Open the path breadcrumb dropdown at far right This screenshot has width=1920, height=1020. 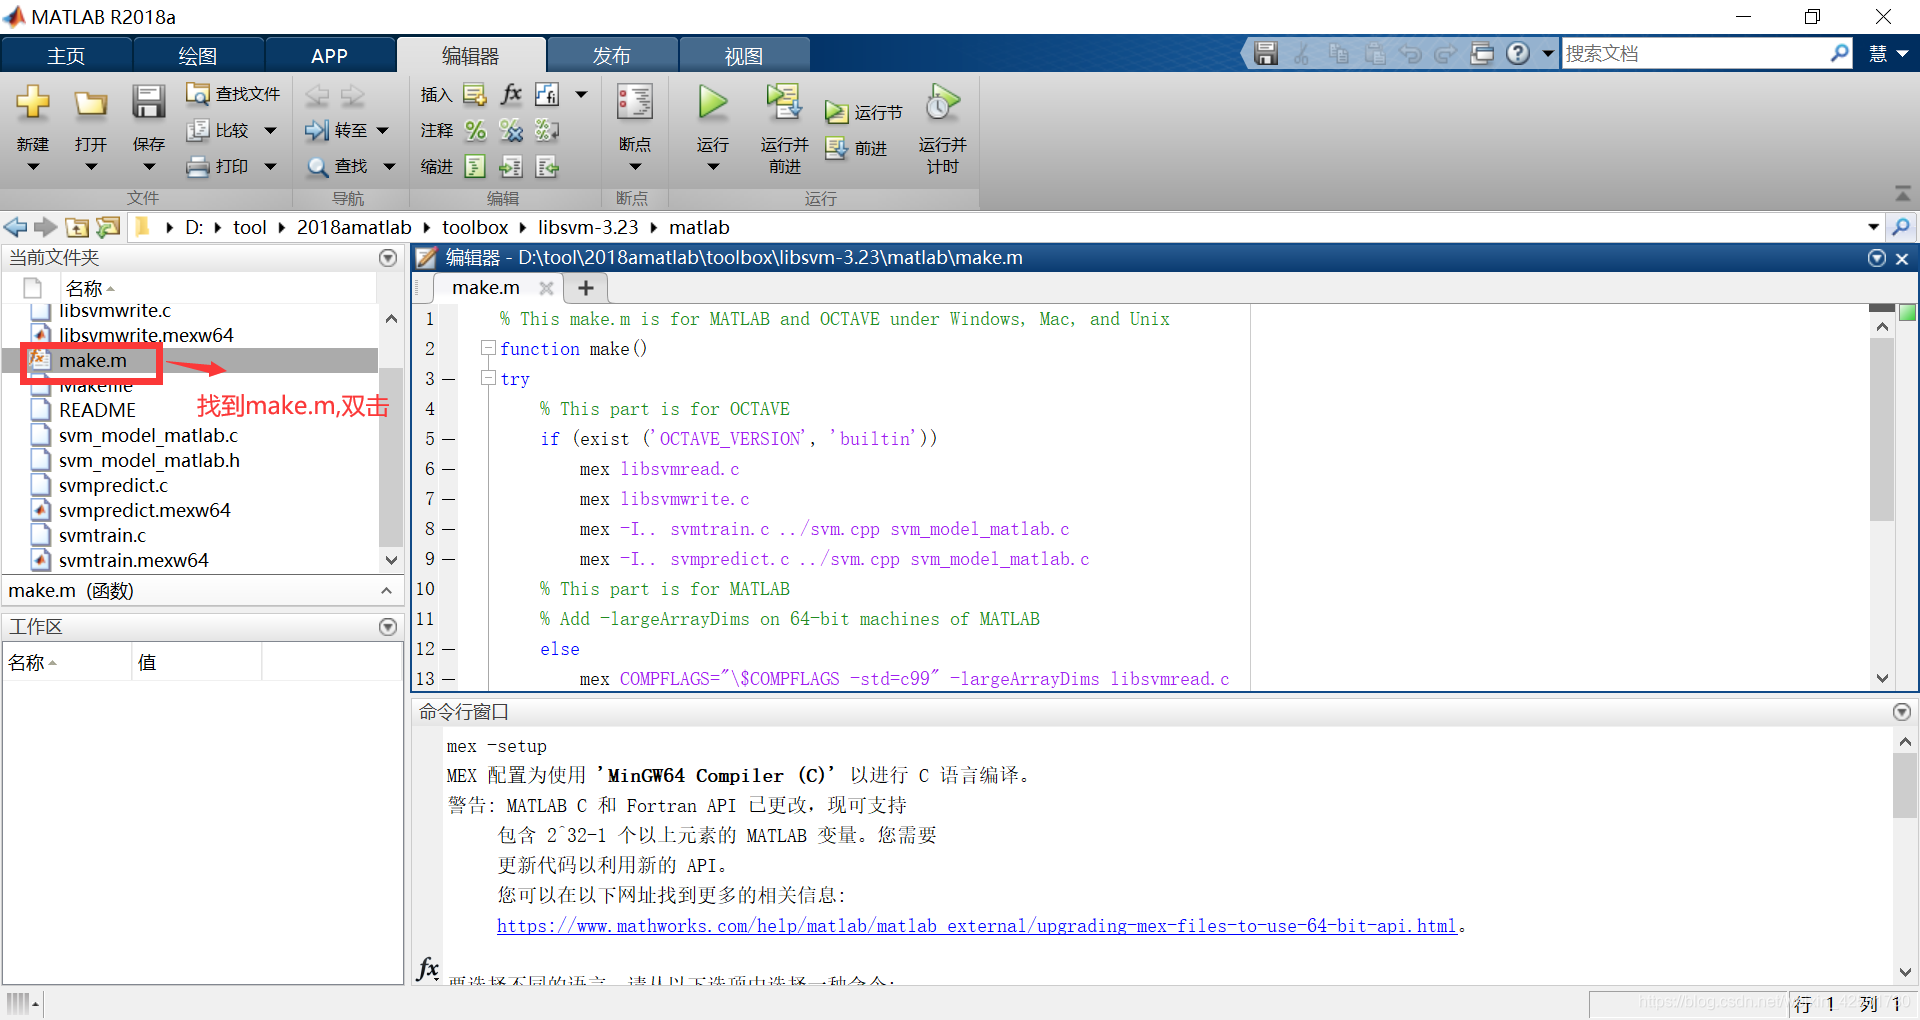click(1871, 227)
